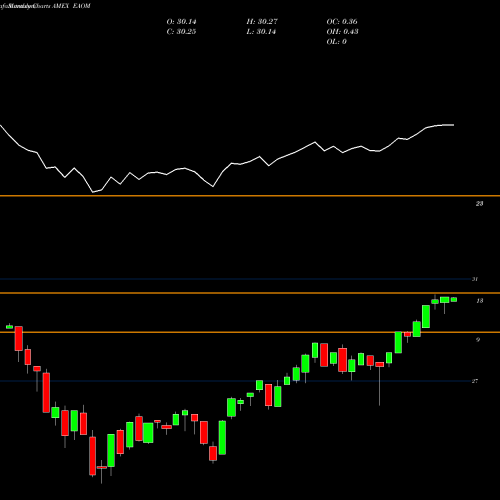This screenshot has height=500, width=500.
Task: Select the OC: 0.36 reading
Action: tap(342, 22)
